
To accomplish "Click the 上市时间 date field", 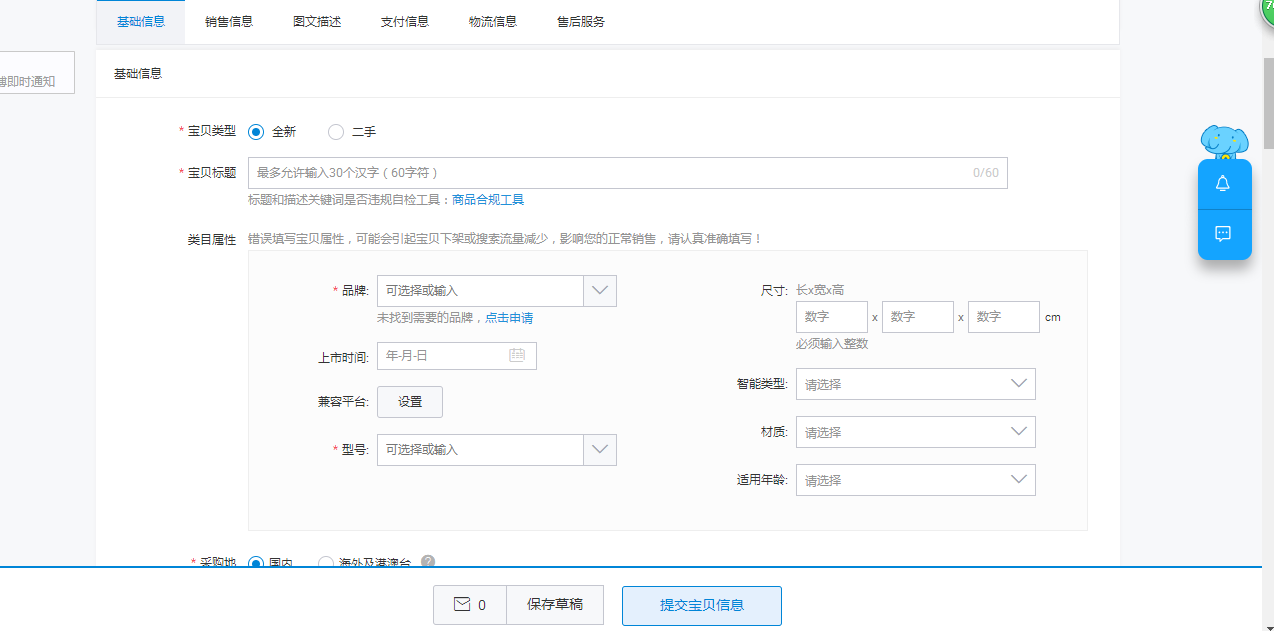I will tap(457, 356).
